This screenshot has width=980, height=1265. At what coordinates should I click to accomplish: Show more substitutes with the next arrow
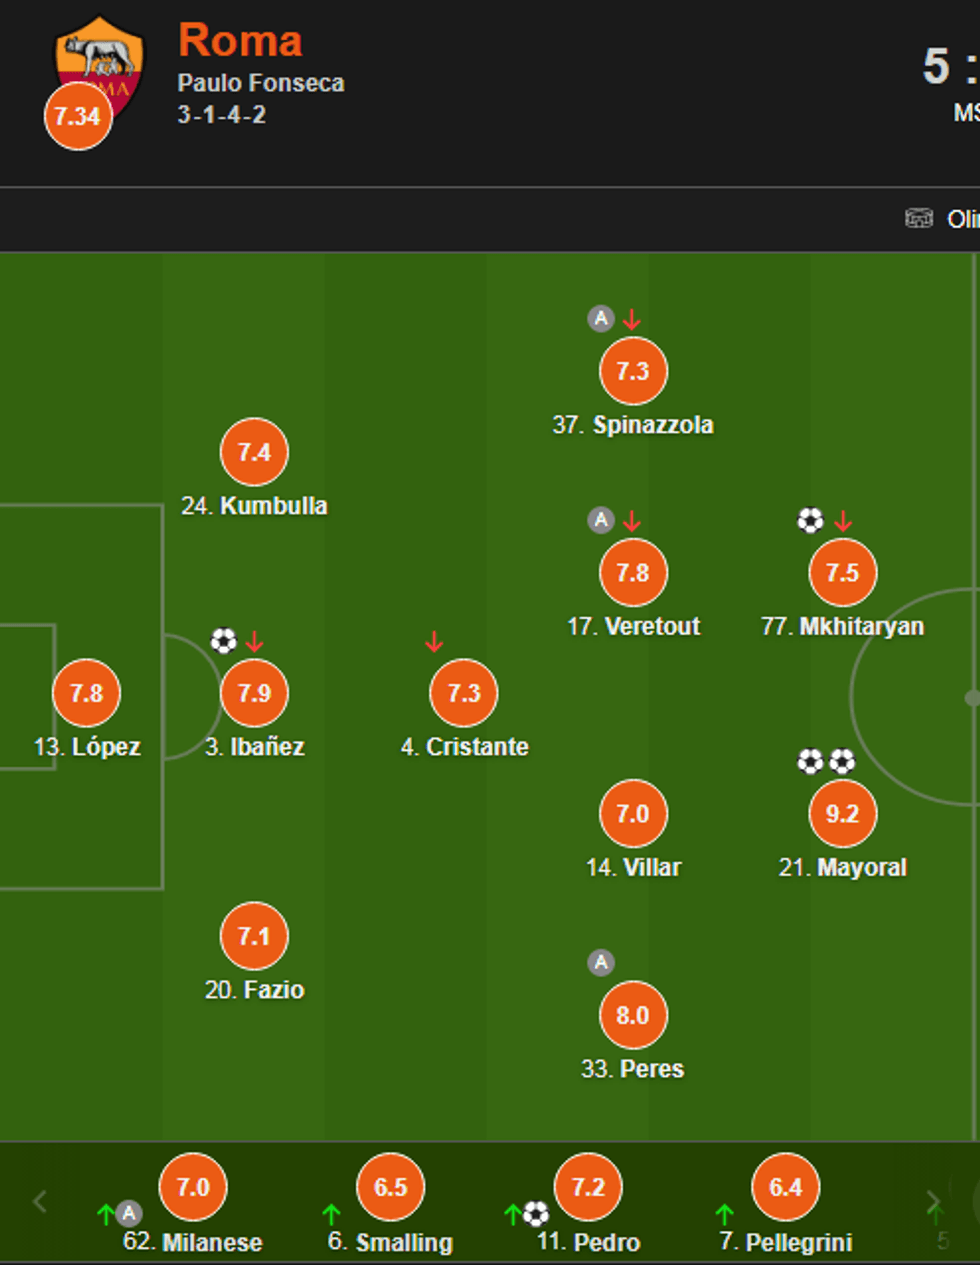932,1201
